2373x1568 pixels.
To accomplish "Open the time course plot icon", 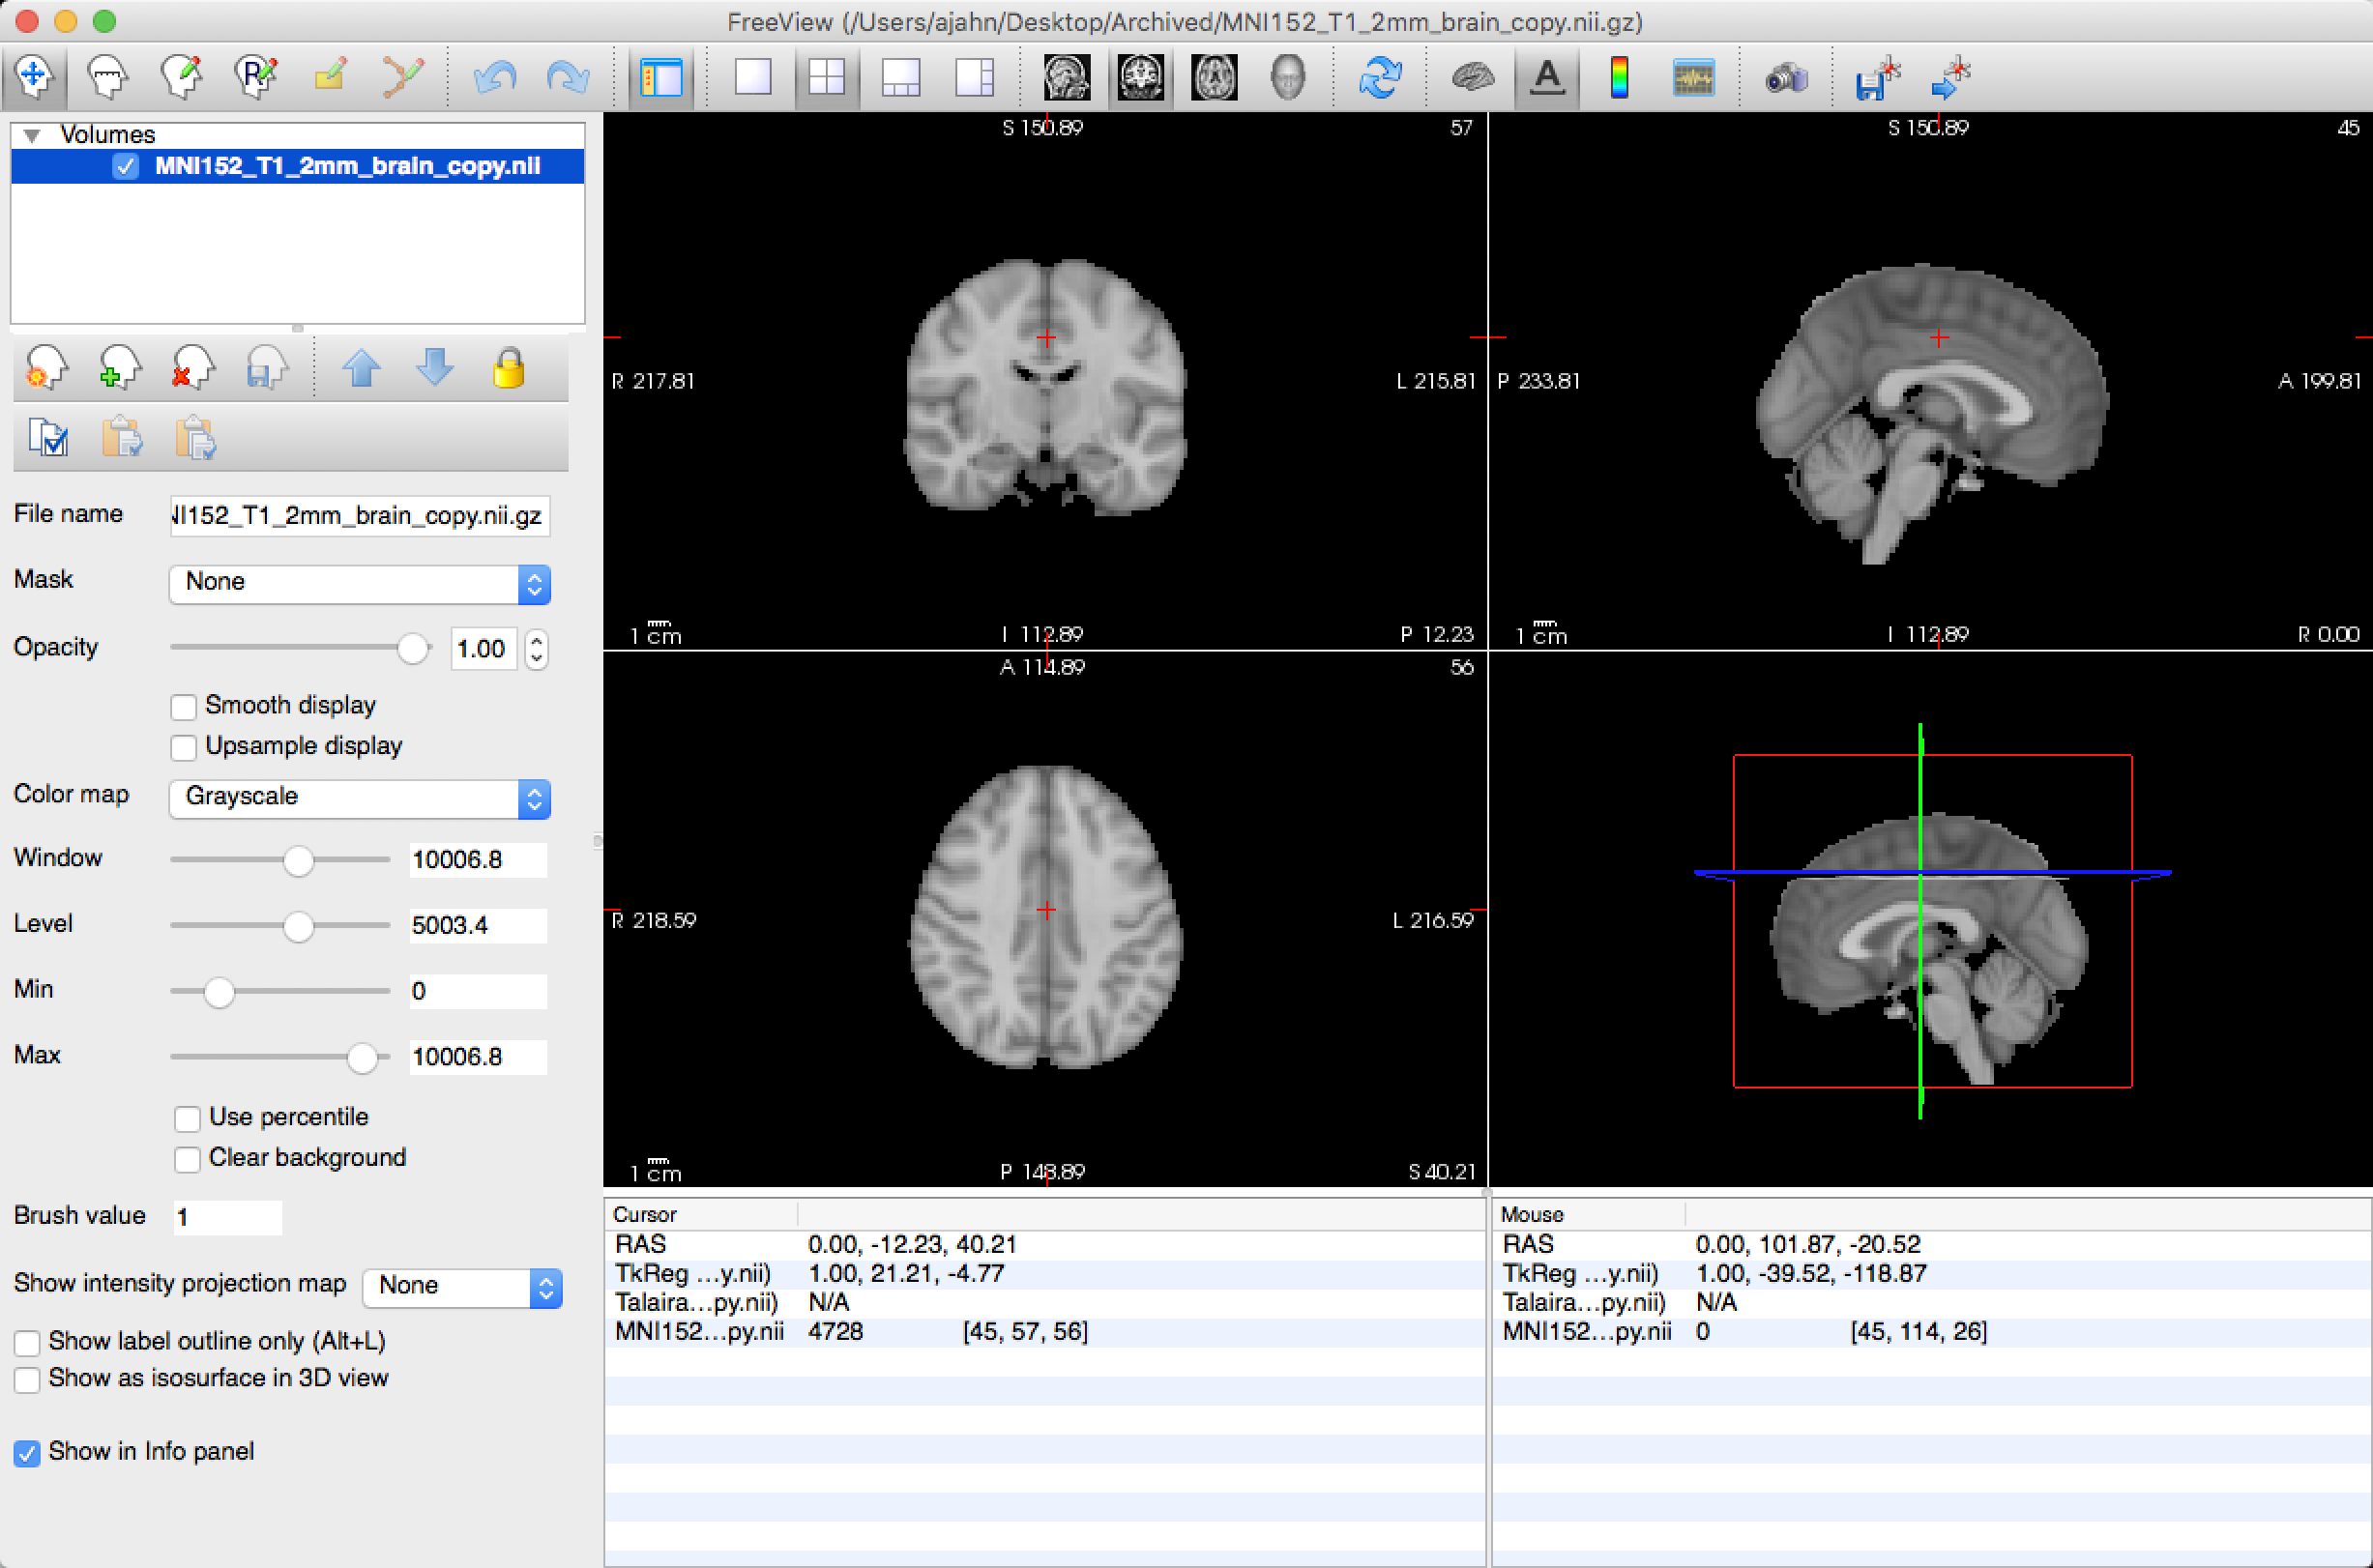I will tap(1693, 77).
